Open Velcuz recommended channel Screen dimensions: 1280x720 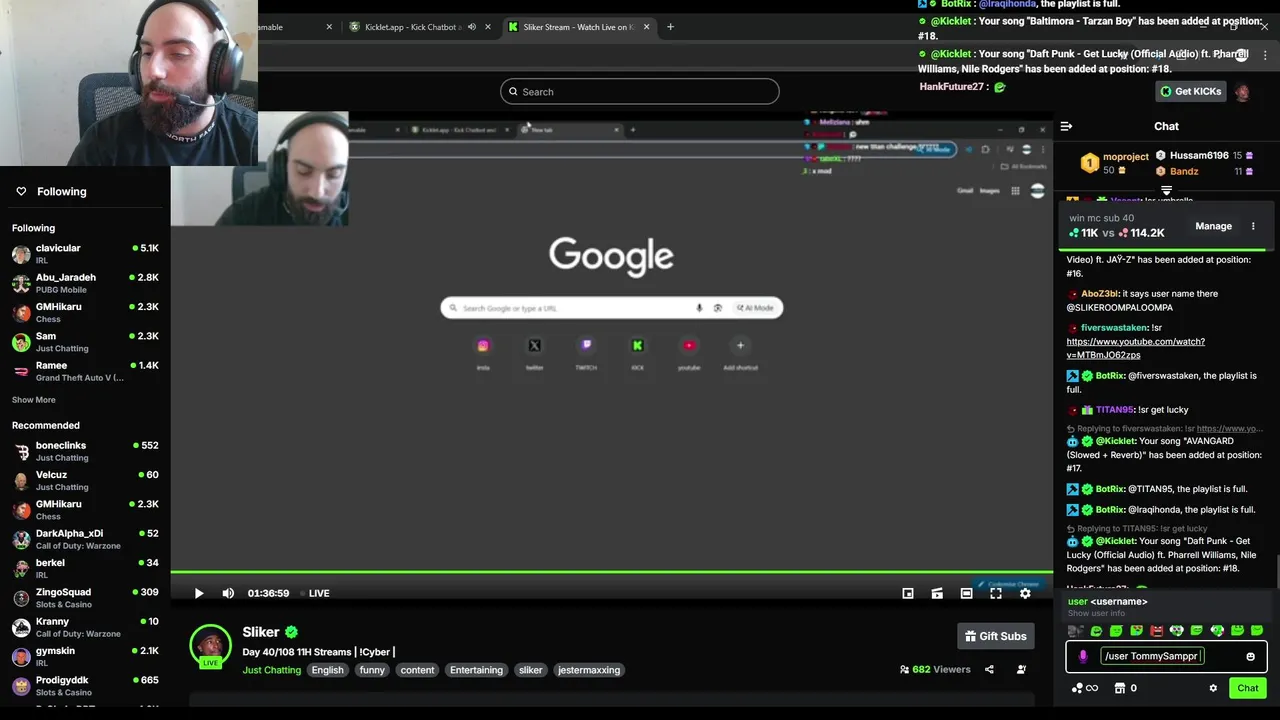point(85,481)
